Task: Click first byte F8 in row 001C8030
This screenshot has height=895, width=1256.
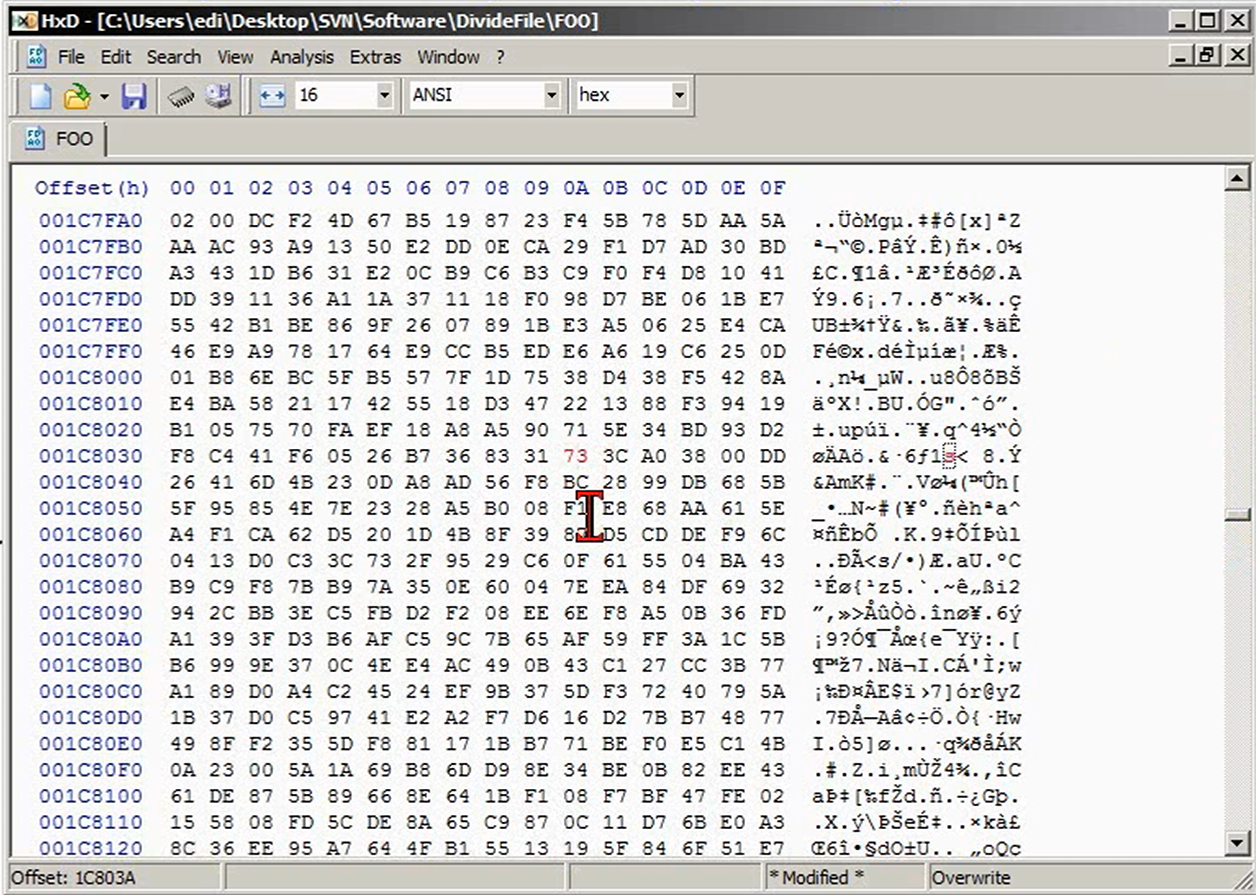Action: [182, 456]
